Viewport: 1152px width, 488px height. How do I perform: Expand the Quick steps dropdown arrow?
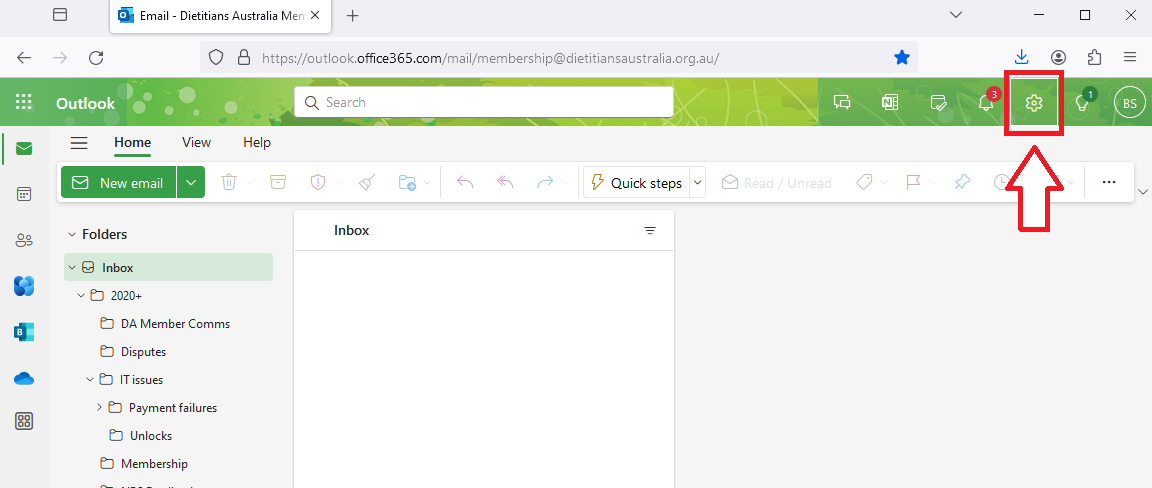[x=698, y=183]
